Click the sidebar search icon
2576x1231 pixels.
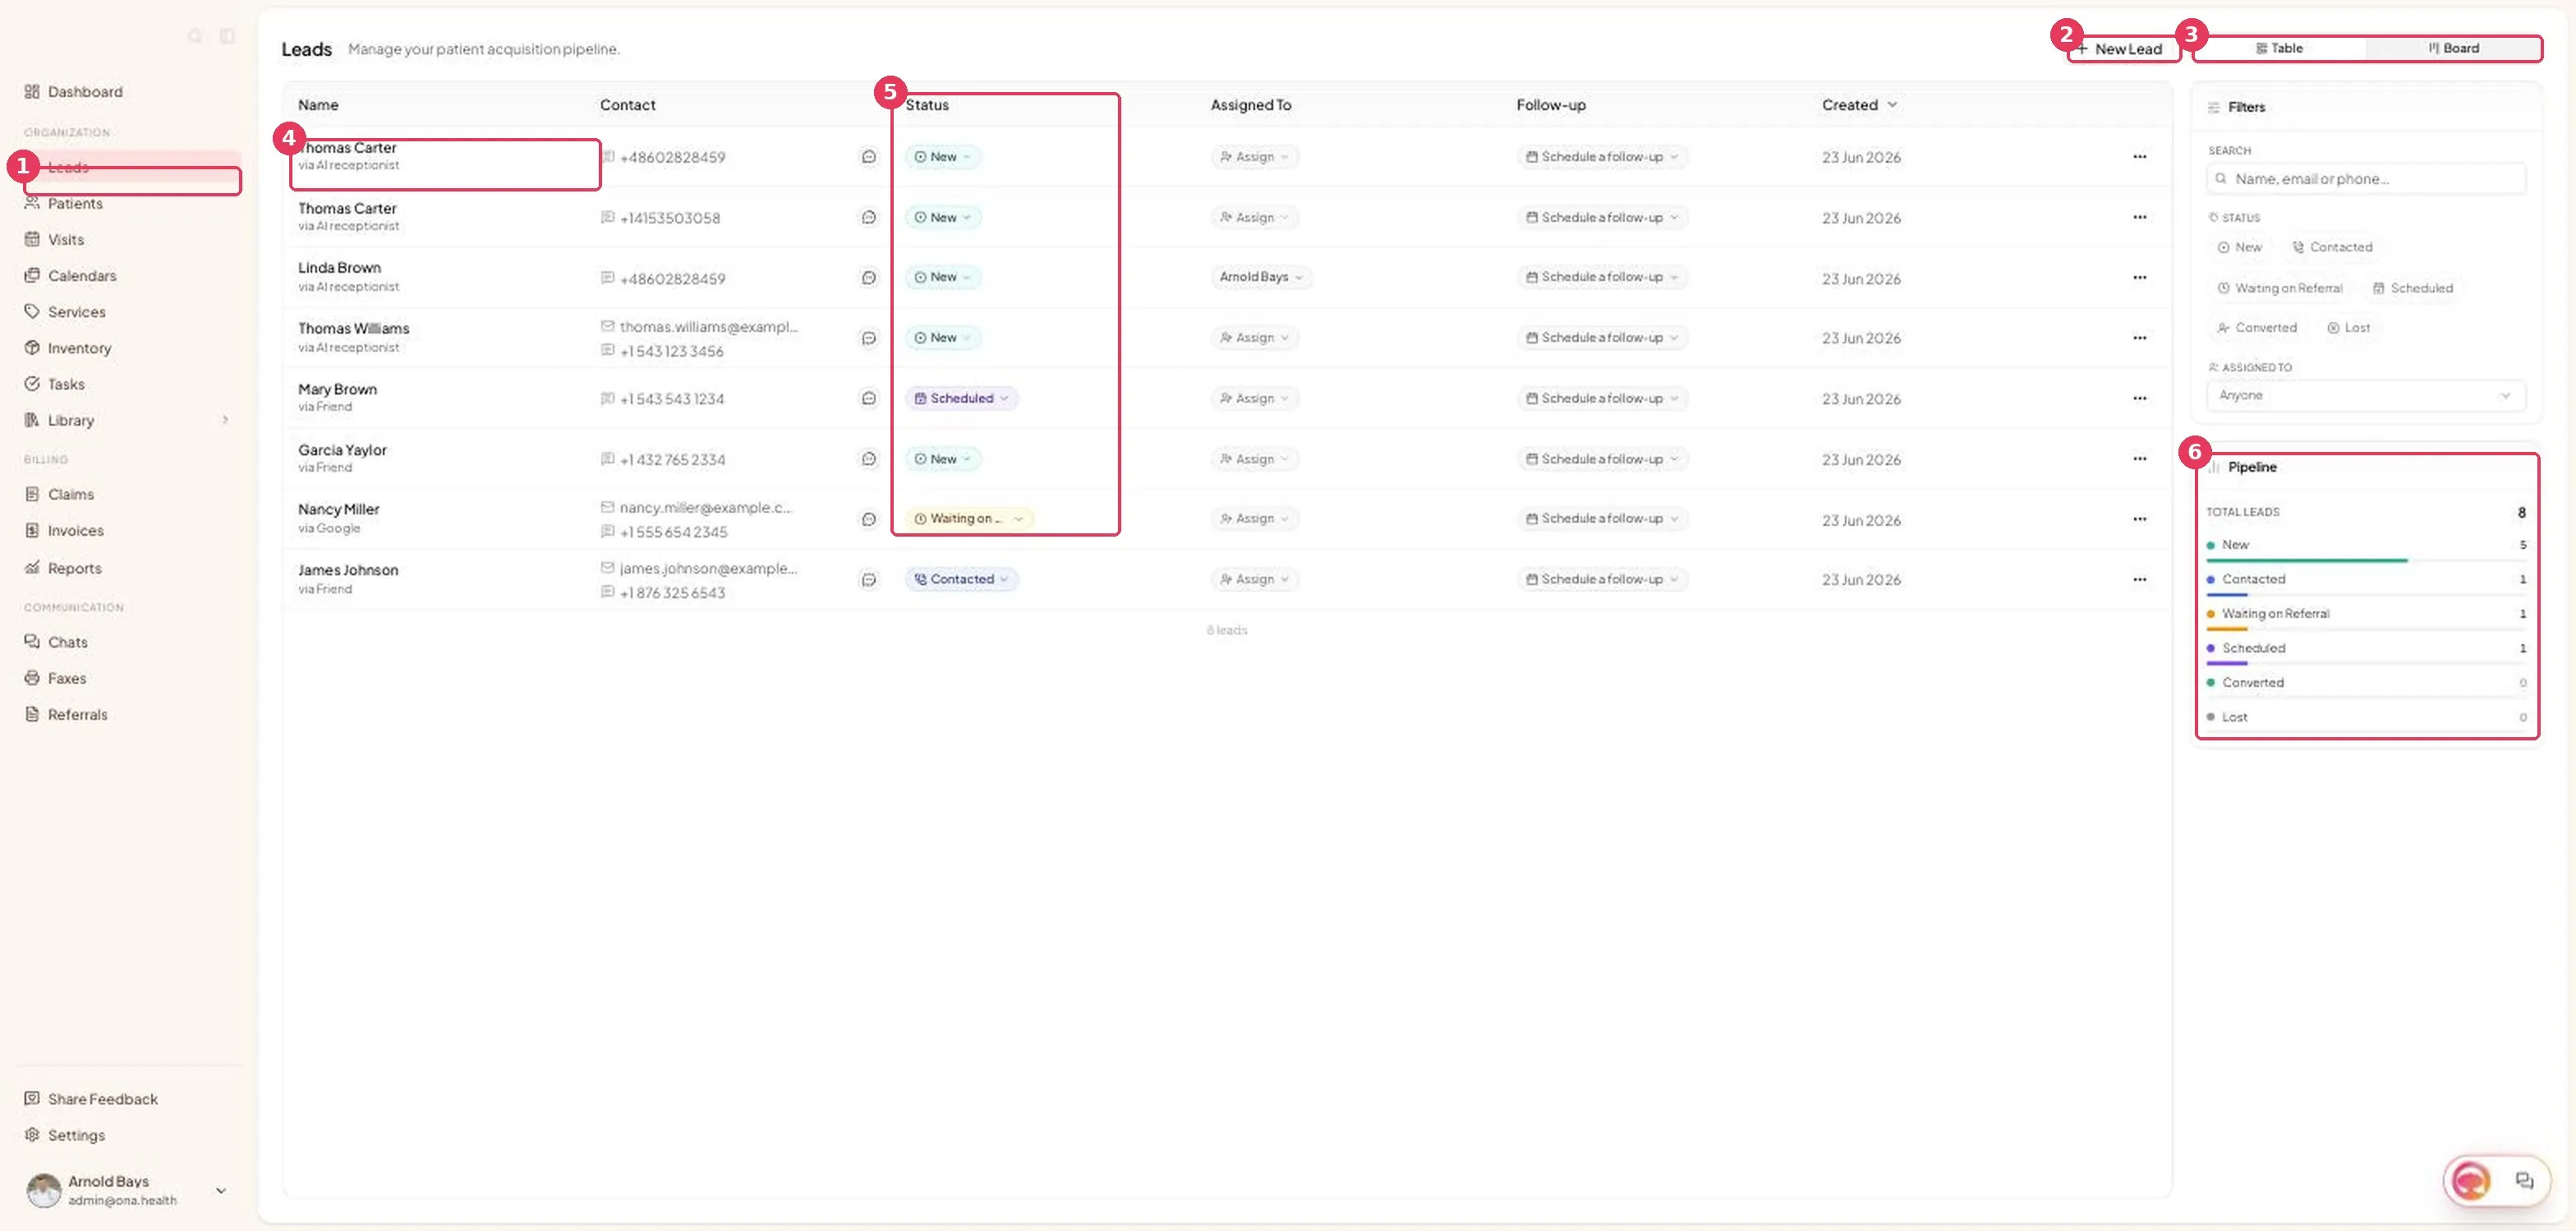point(195,36)
